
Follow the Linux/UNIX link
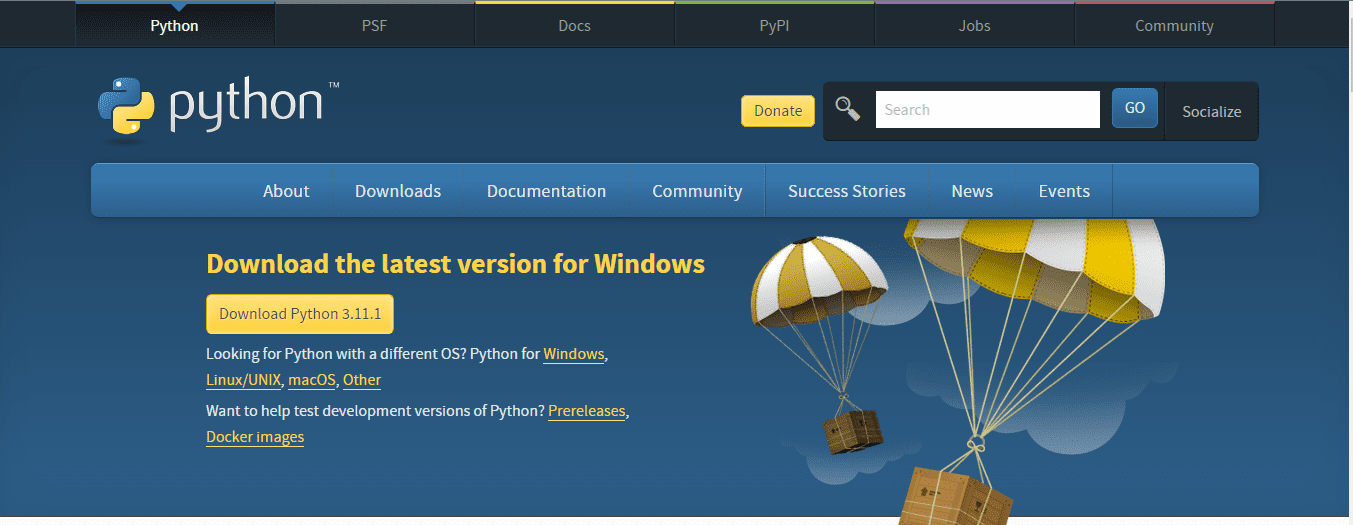point(243,380)
